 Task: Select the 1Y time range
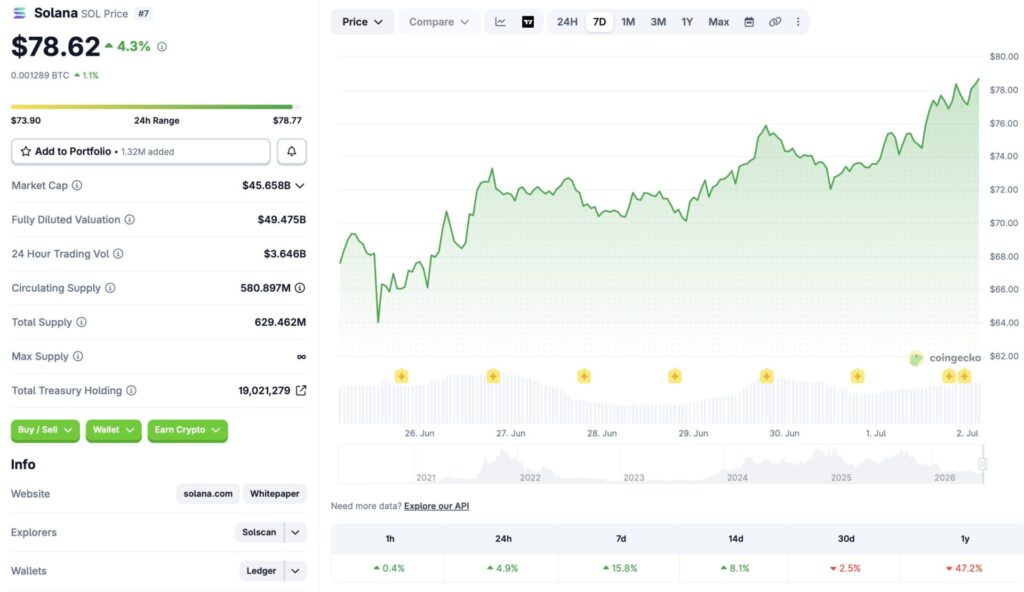687,22
